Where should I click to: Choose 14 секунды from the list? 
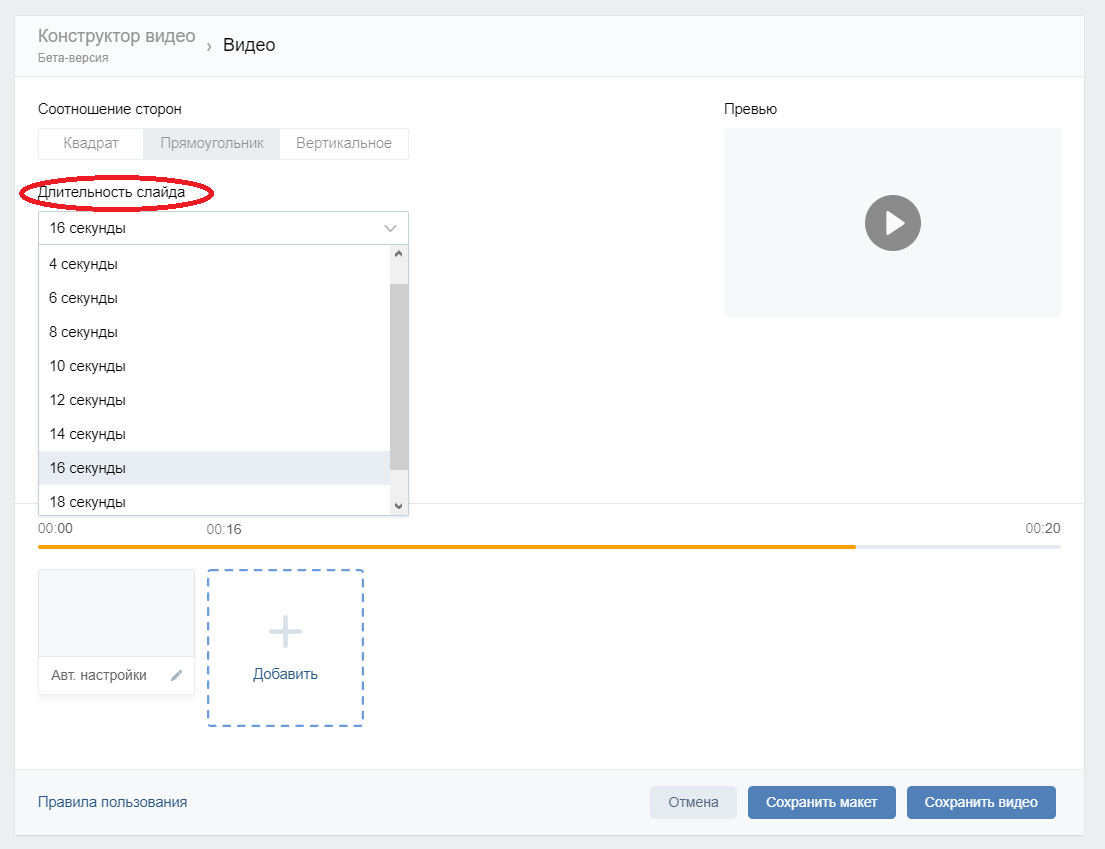click(214, 434)
